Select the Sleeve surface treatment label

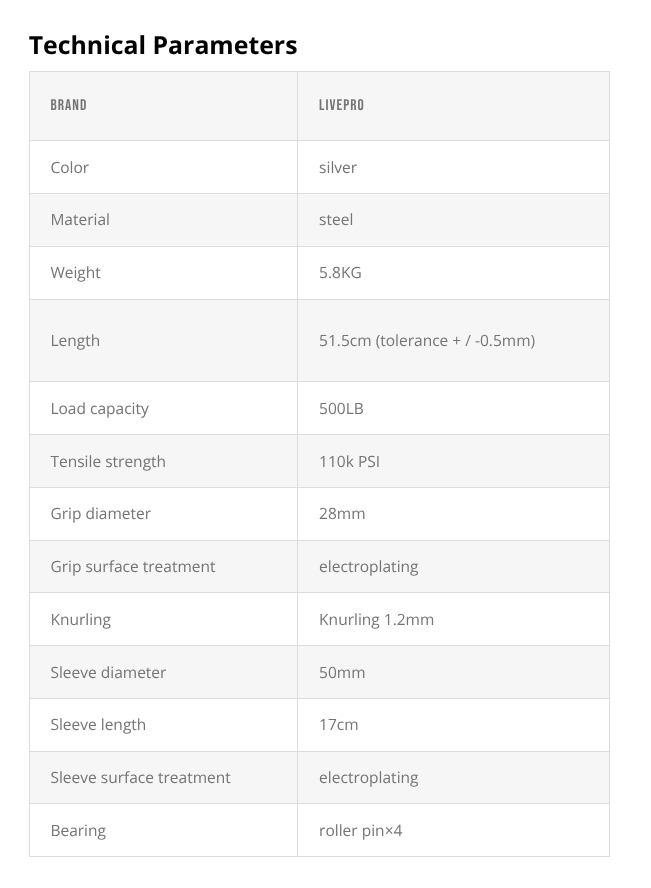click(x=141, y=777)
